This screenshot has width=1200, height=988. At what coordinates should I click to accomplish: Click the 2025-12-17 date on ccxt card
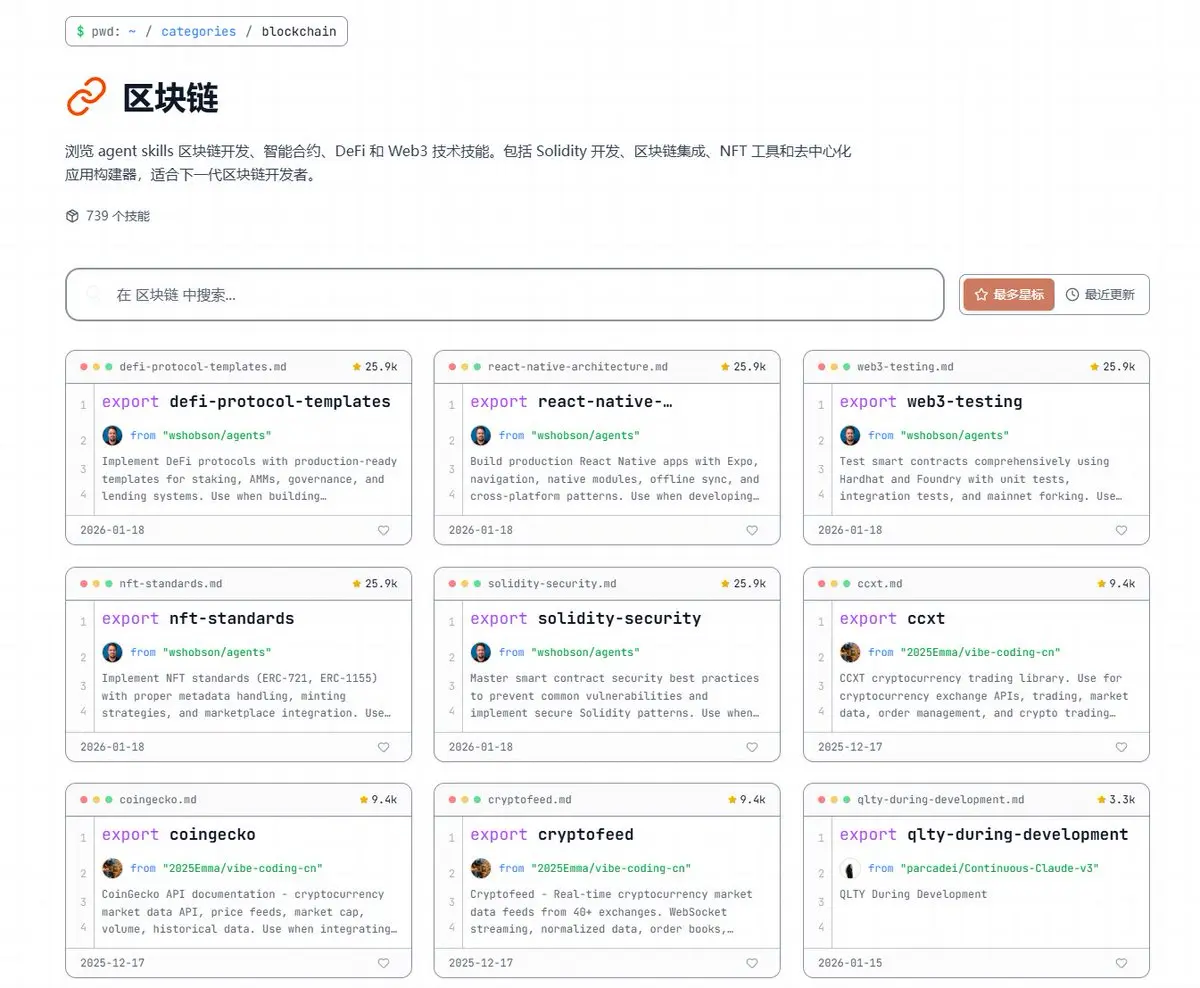pyautogui.click(x=850, y=747)
